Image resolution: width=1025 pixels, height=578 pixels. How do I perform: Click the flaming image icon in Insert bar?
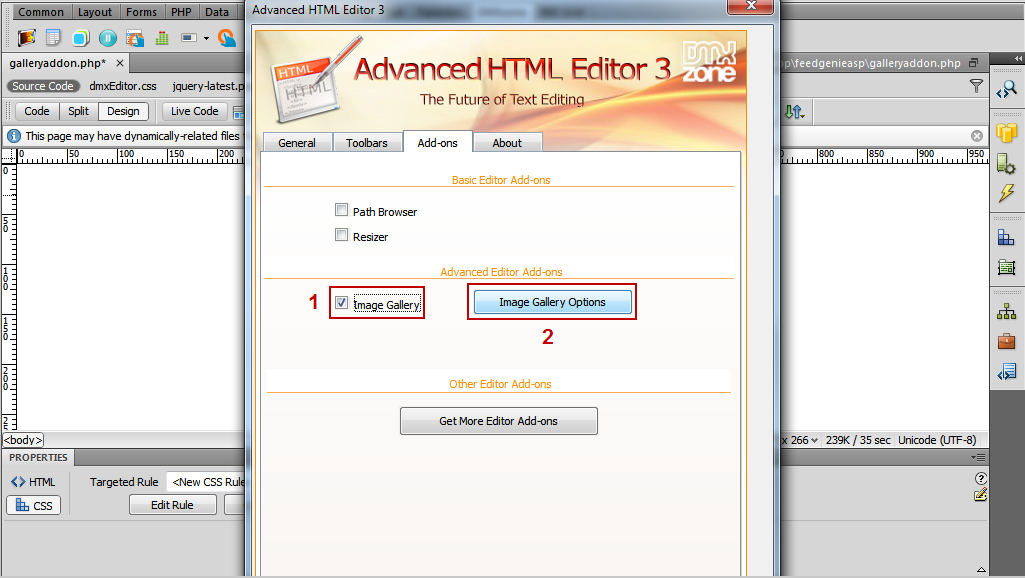coord(27,38)
